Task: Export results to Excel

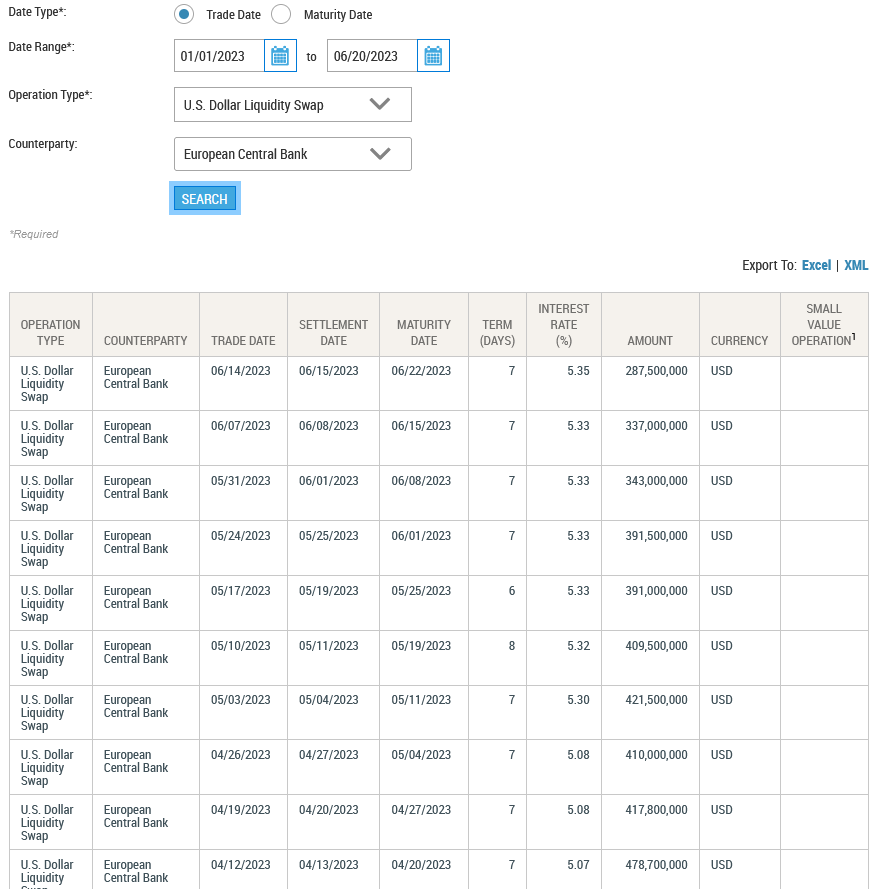Action: point(816,265)
